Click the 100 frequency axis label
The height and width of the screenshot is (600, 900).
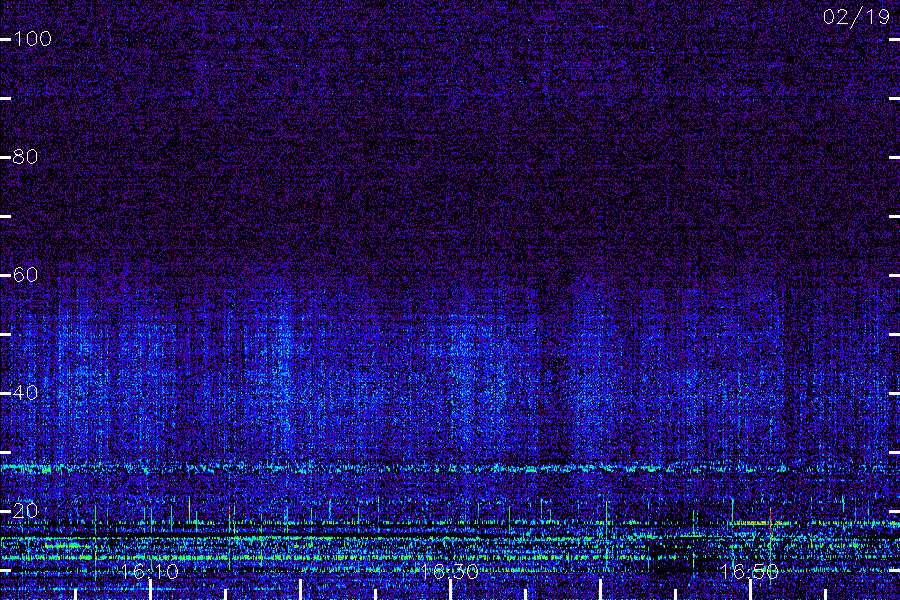pyautogui.click(x=32, y=39)
